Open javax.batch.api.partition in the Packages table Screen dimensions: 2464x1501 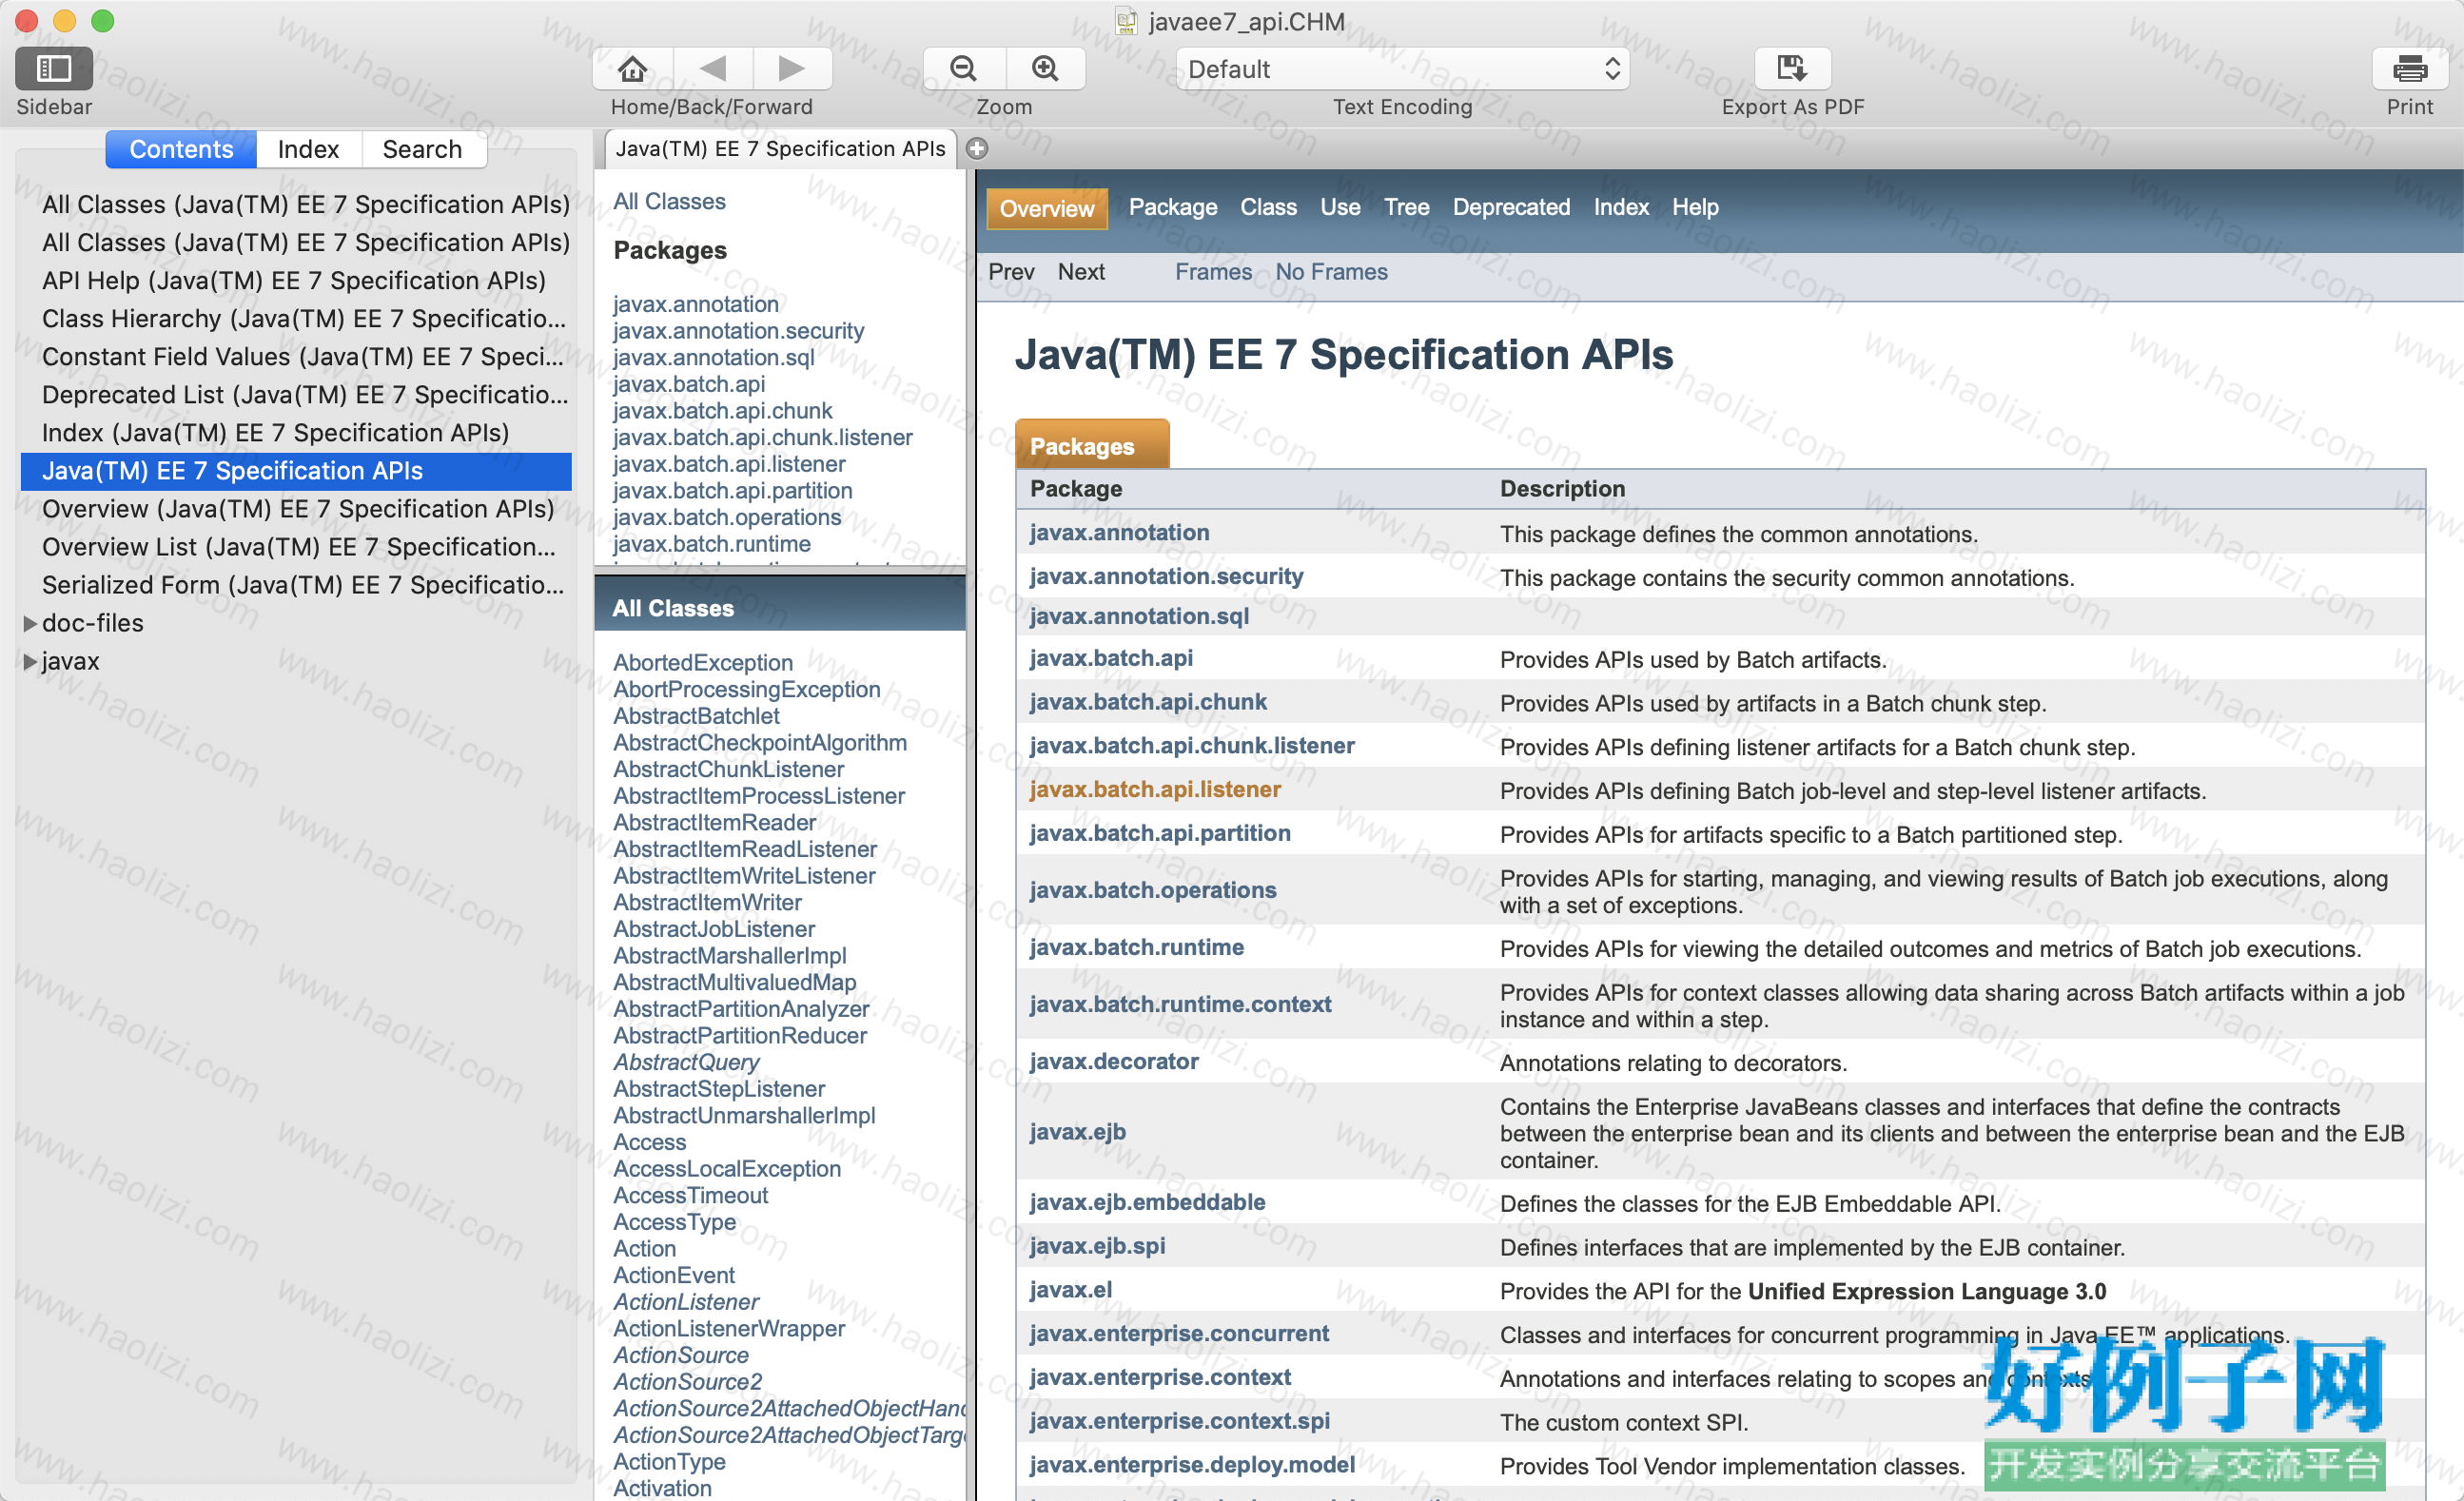click(x=1160, y=833)
